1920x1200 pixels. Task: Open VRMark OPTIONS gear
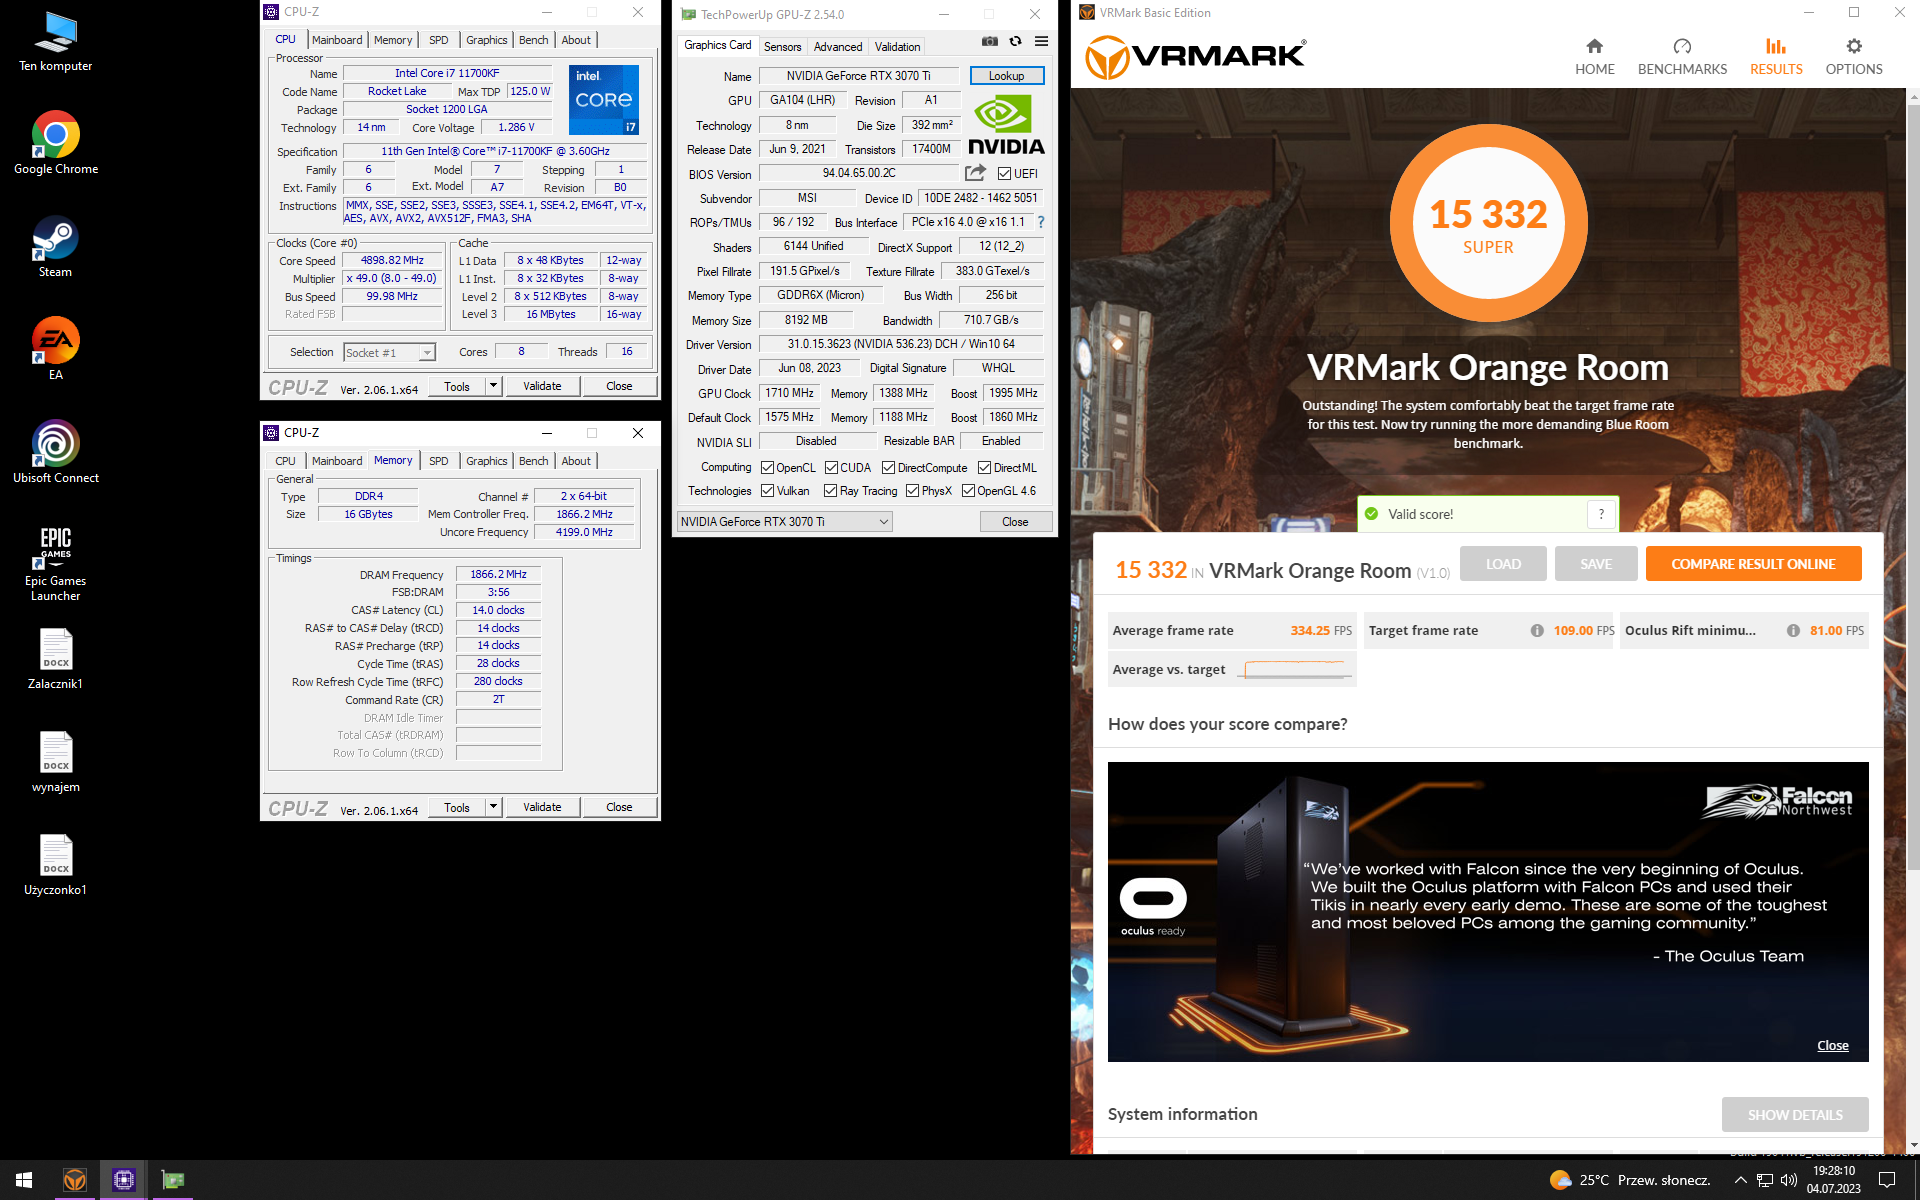pyautogui.click(x=1853, y=57)
